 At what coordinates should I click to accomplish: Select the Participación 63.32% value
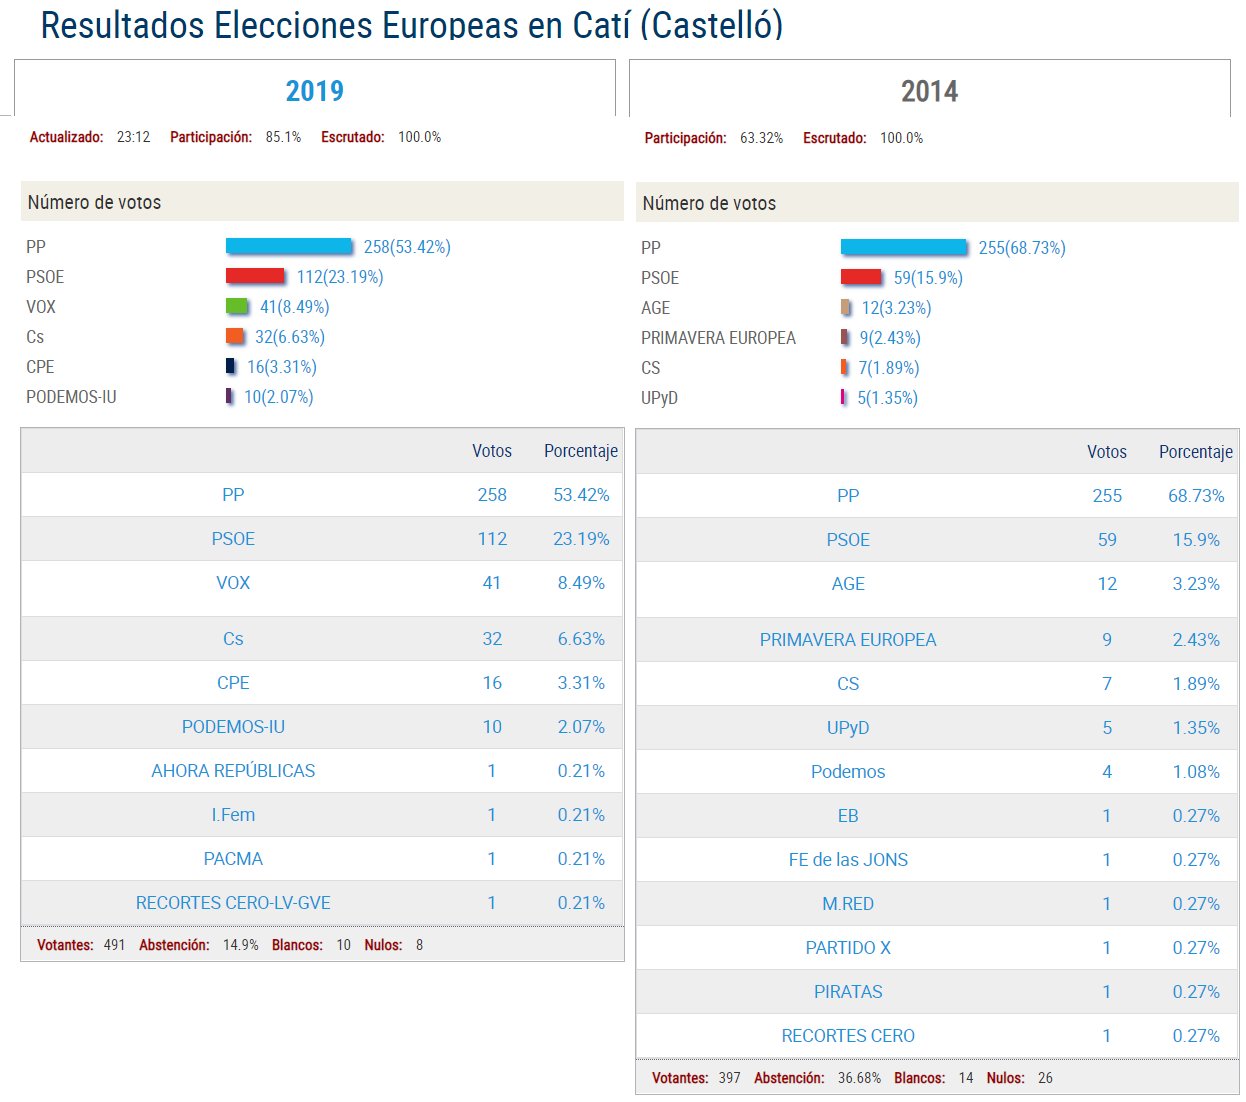tap(762, 138)
